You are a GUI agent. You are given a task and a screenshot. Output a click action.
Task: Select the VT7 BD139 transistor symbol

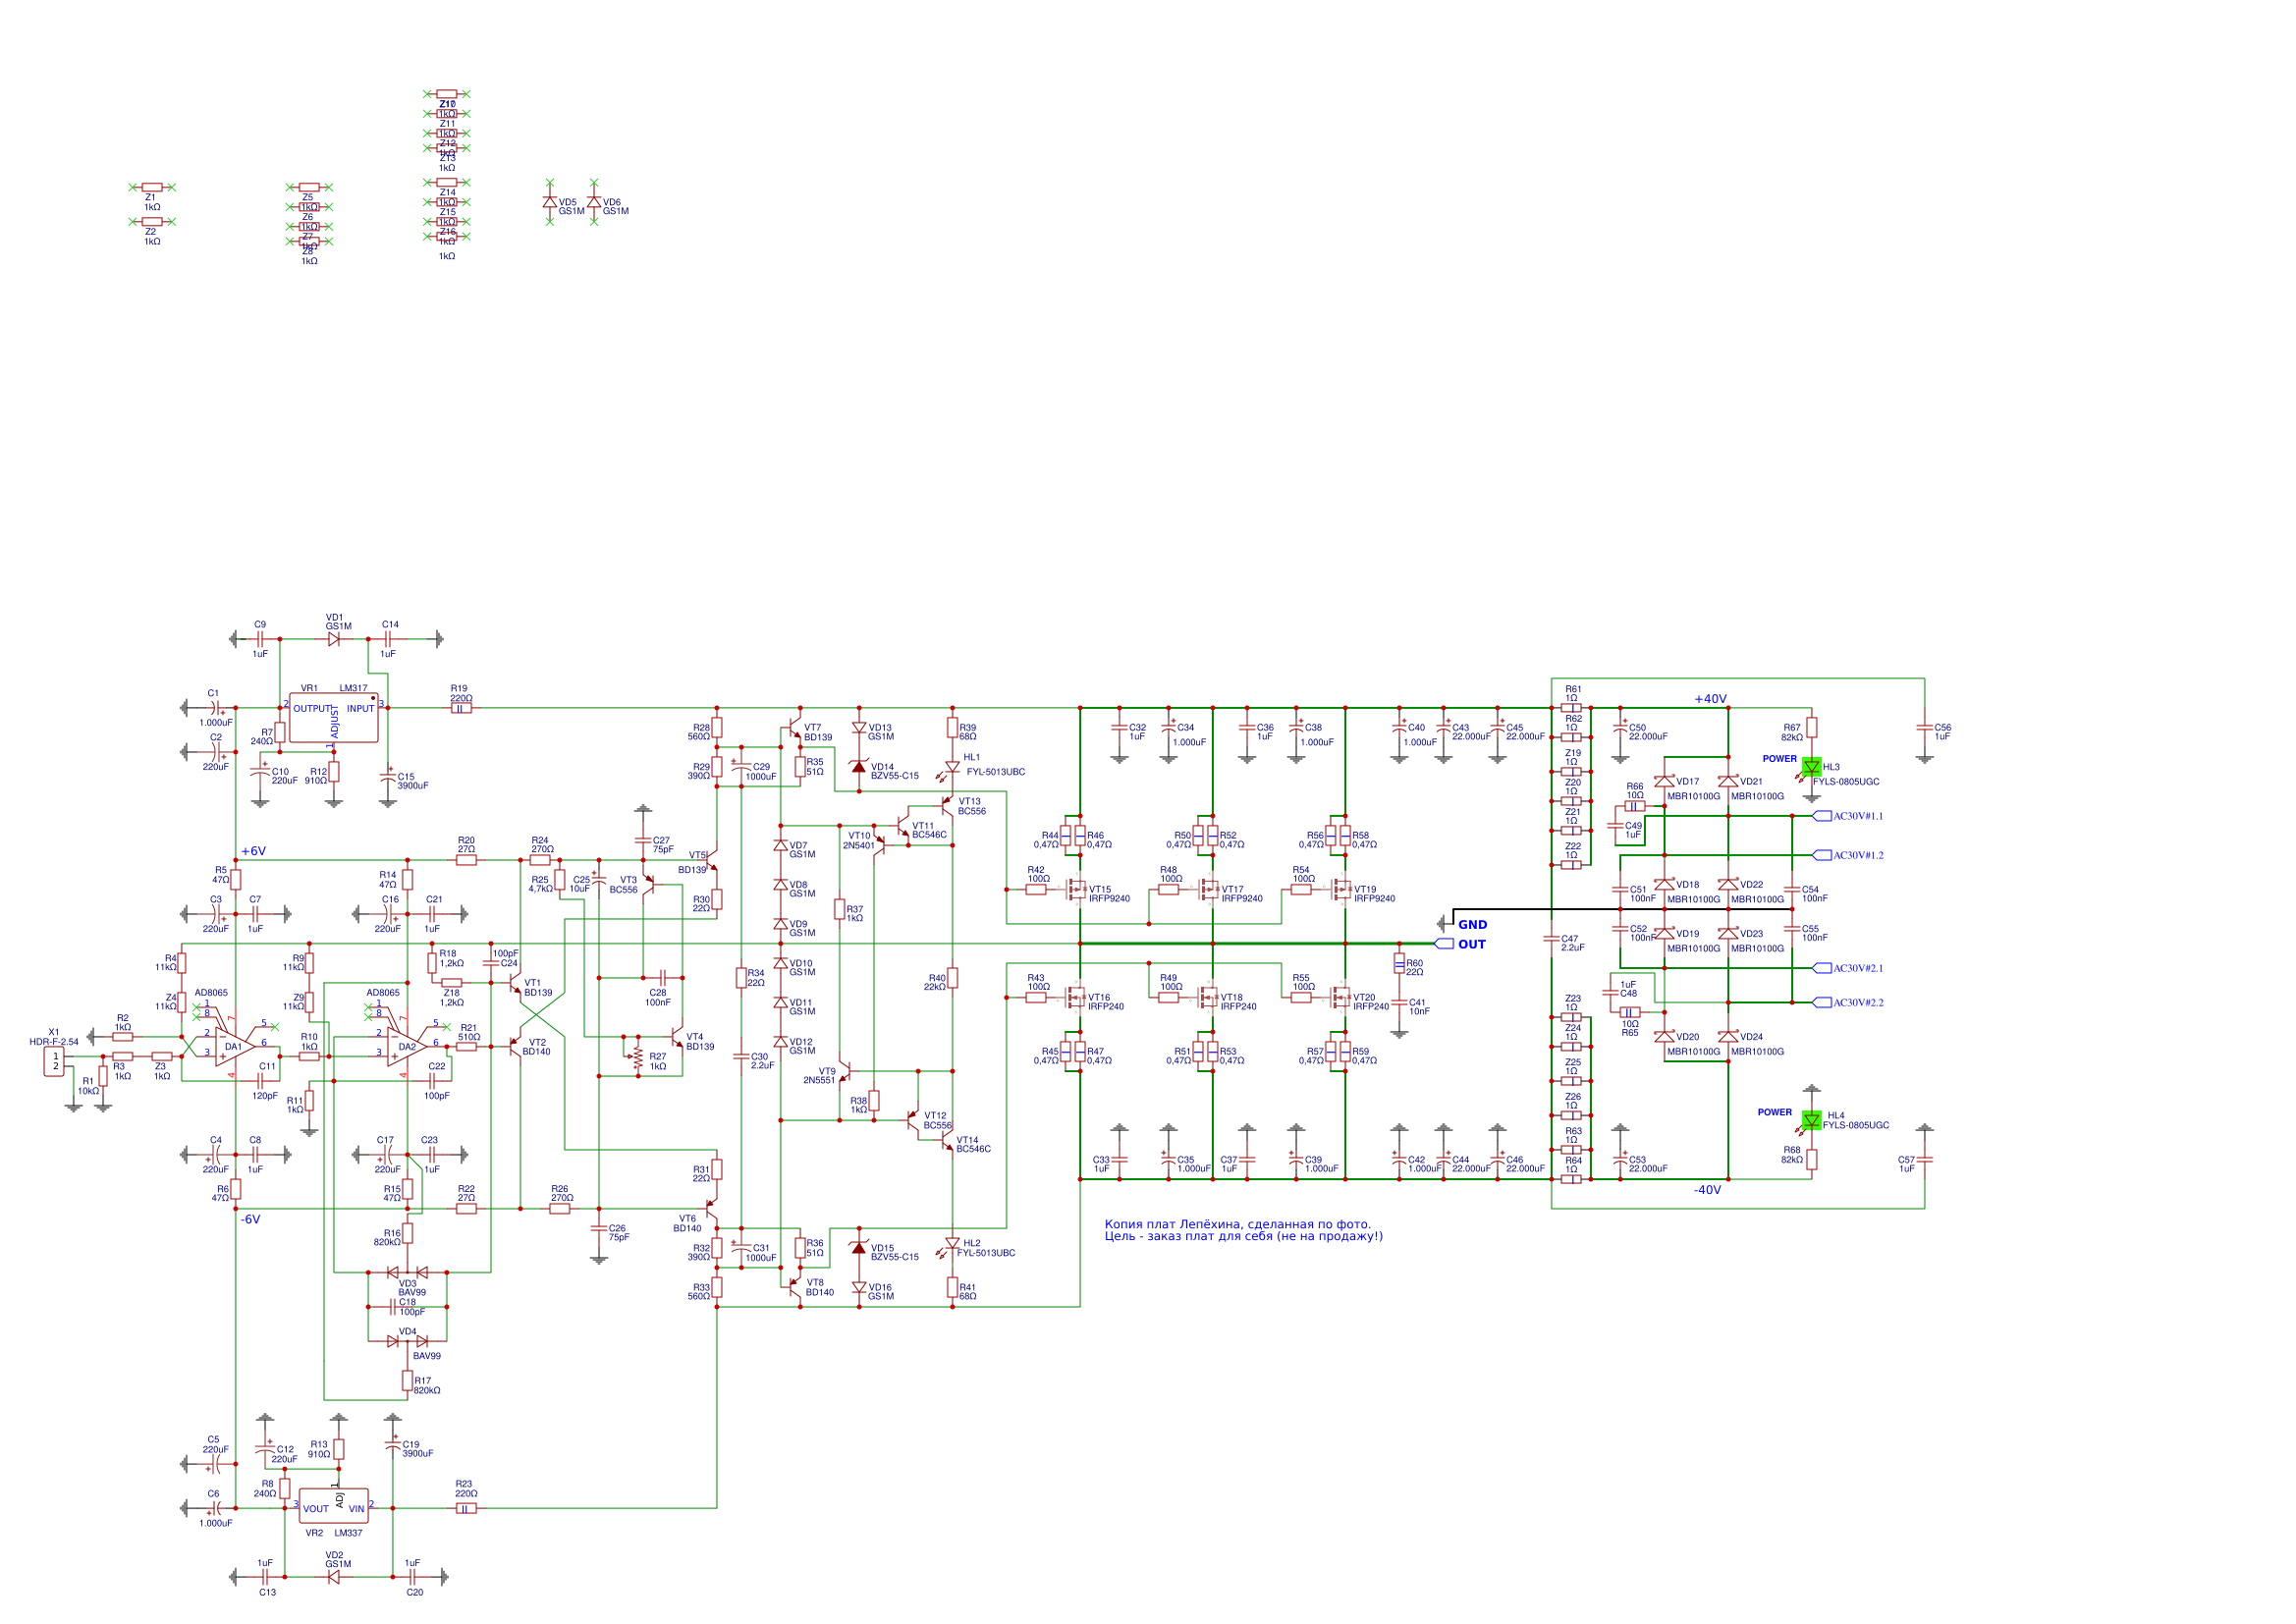[795, 728]
